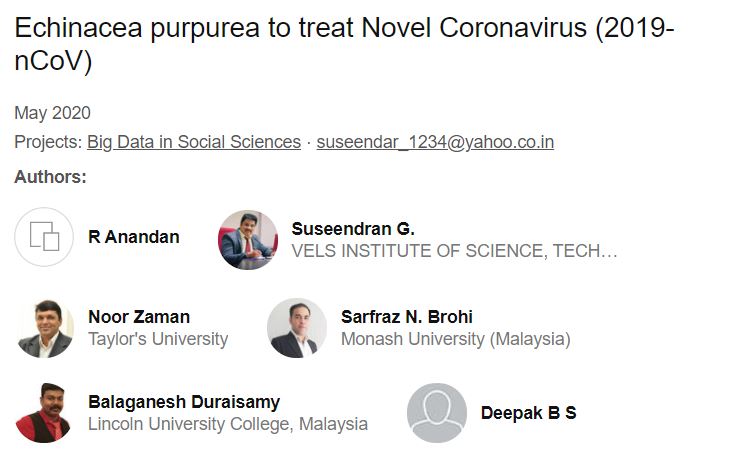Screen dimensions: 751x470
Task: Click Deepak B S default avatar icon
Action: (437, 412)
